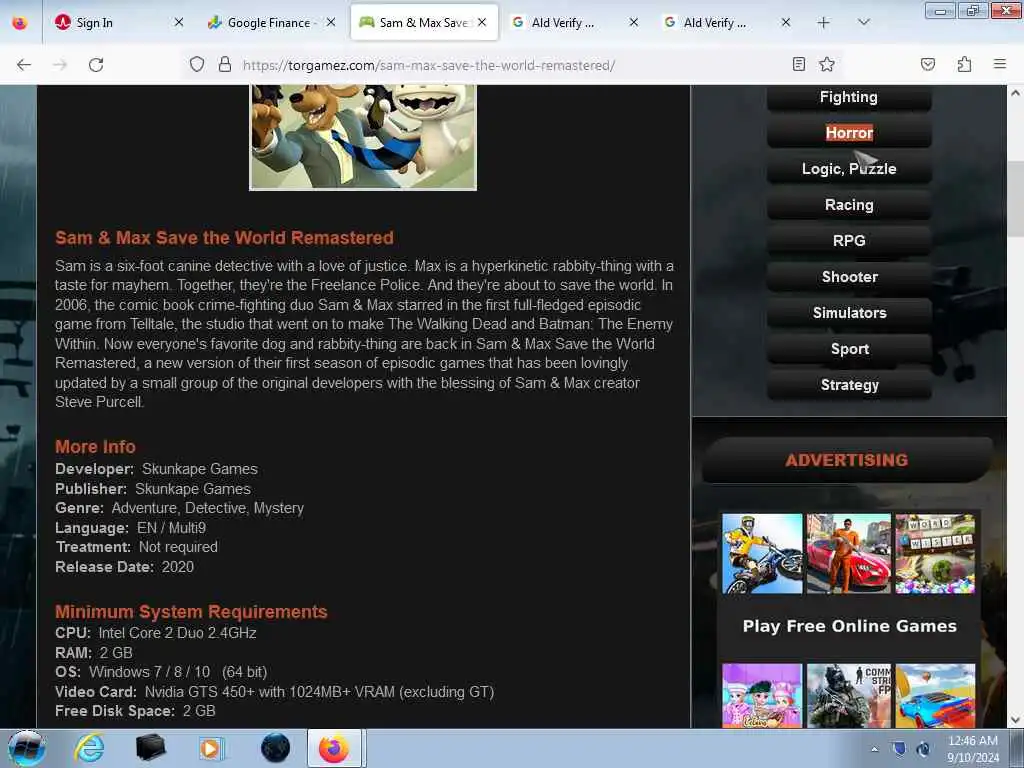Viewport: 1024px width, 768px height.
Task: Close the Sam & Max Save tab
Action: [x=482, y=22]
